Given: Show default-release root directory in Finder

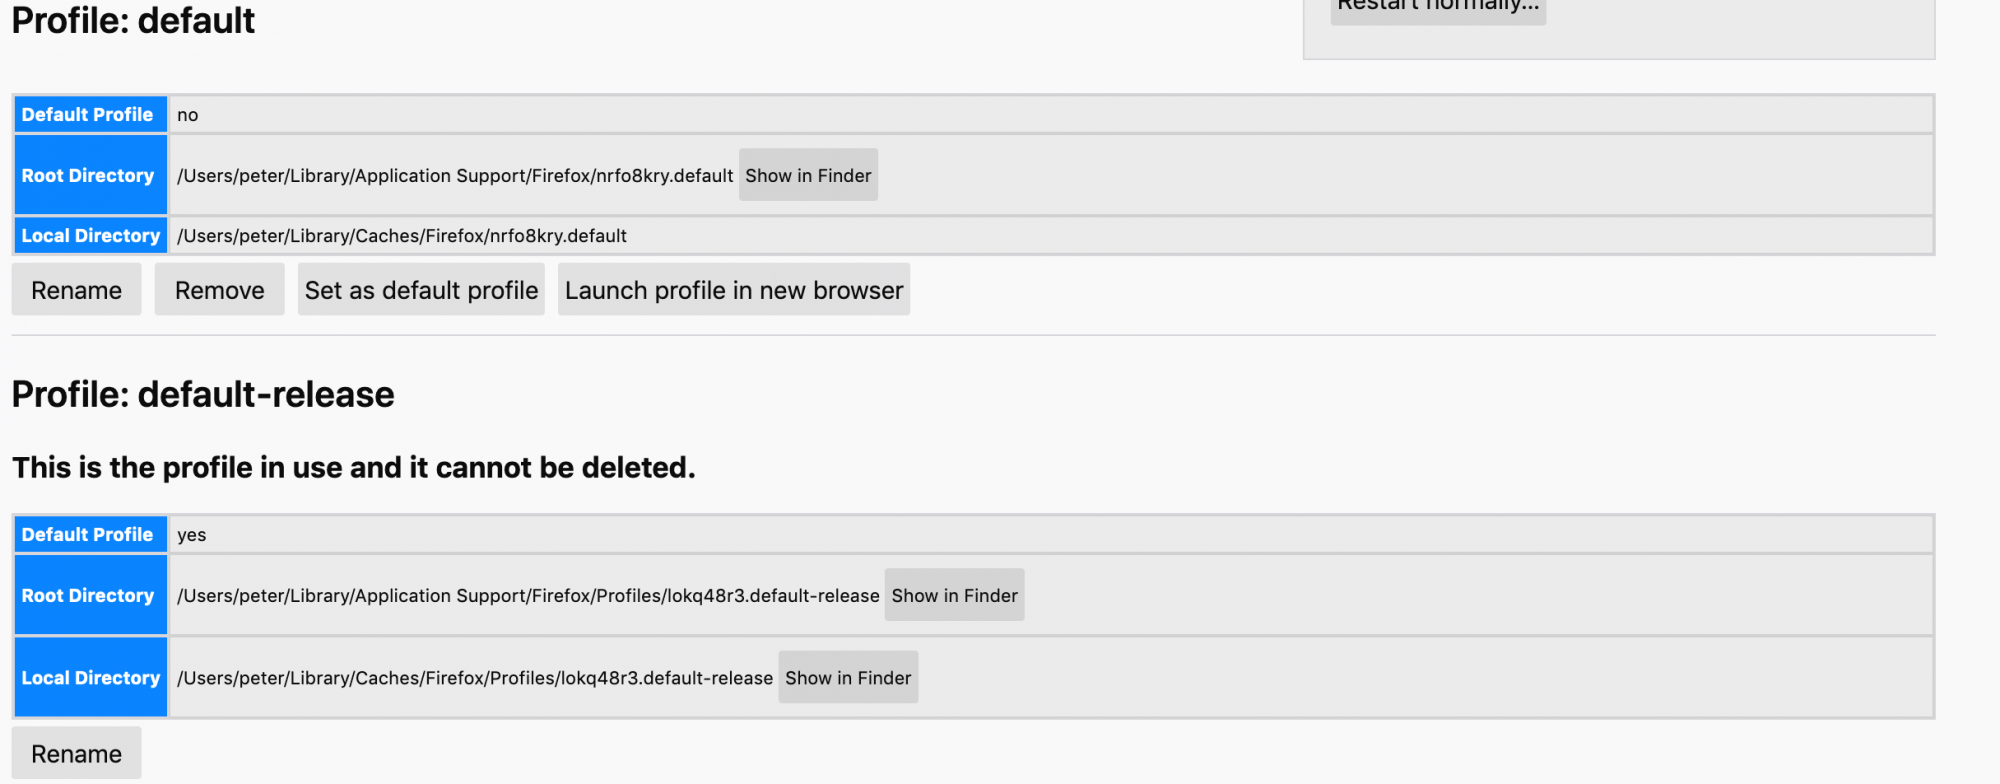Looking at the screenshot, I should tap(954, 595).
